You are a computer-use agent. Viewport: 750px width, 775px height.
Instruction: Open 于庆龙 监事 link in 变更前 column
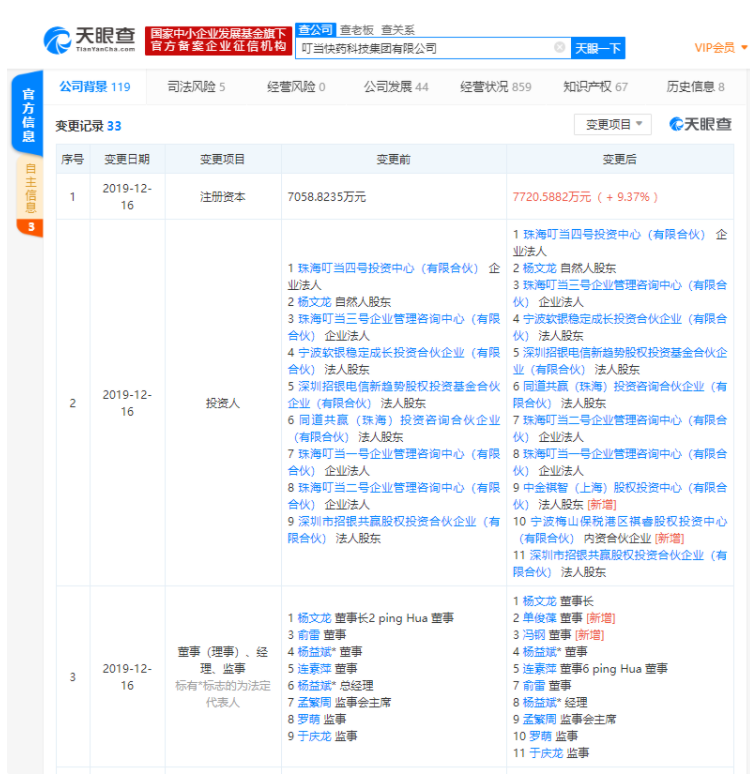point(314,736)
